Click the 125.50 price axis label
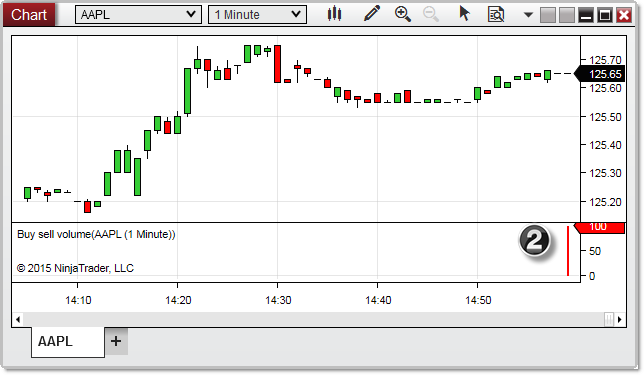The image size is (644, 375). pyautogui.click(x=605, y=117)
